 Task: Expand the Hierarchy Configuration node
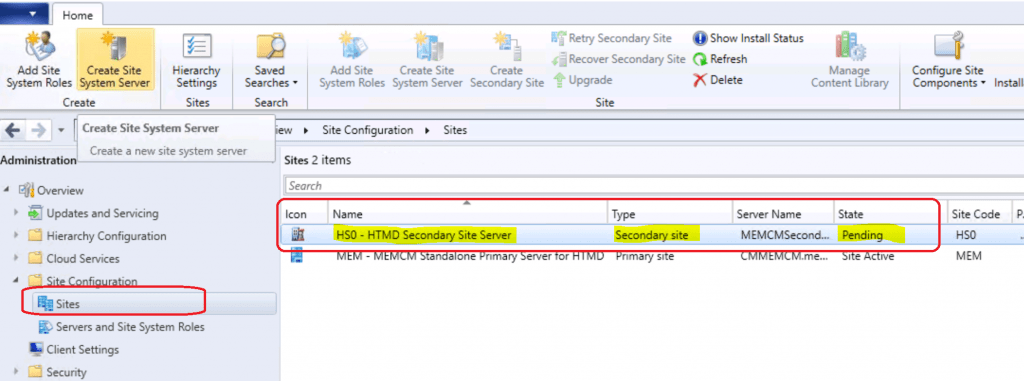point(16,236)
